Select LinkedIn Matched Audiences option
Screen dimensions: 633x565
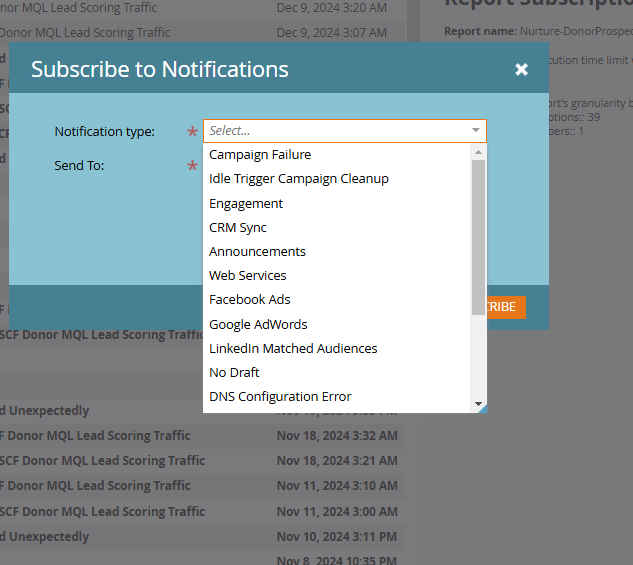[x=336, y=348]
